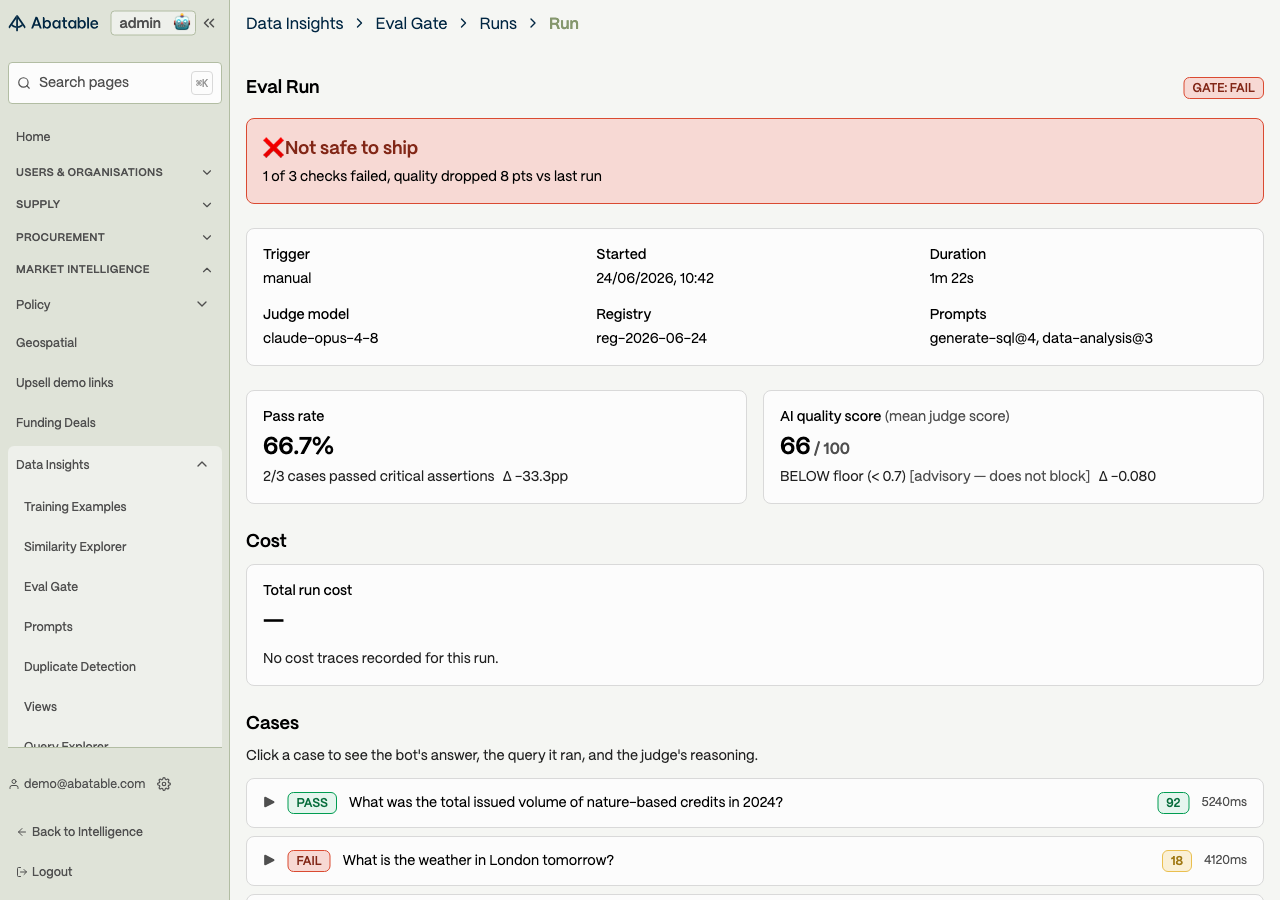Viewport: 1280px width, 900px height.
Task: Click the score badge 18
Action: (x=1176, y=860)
